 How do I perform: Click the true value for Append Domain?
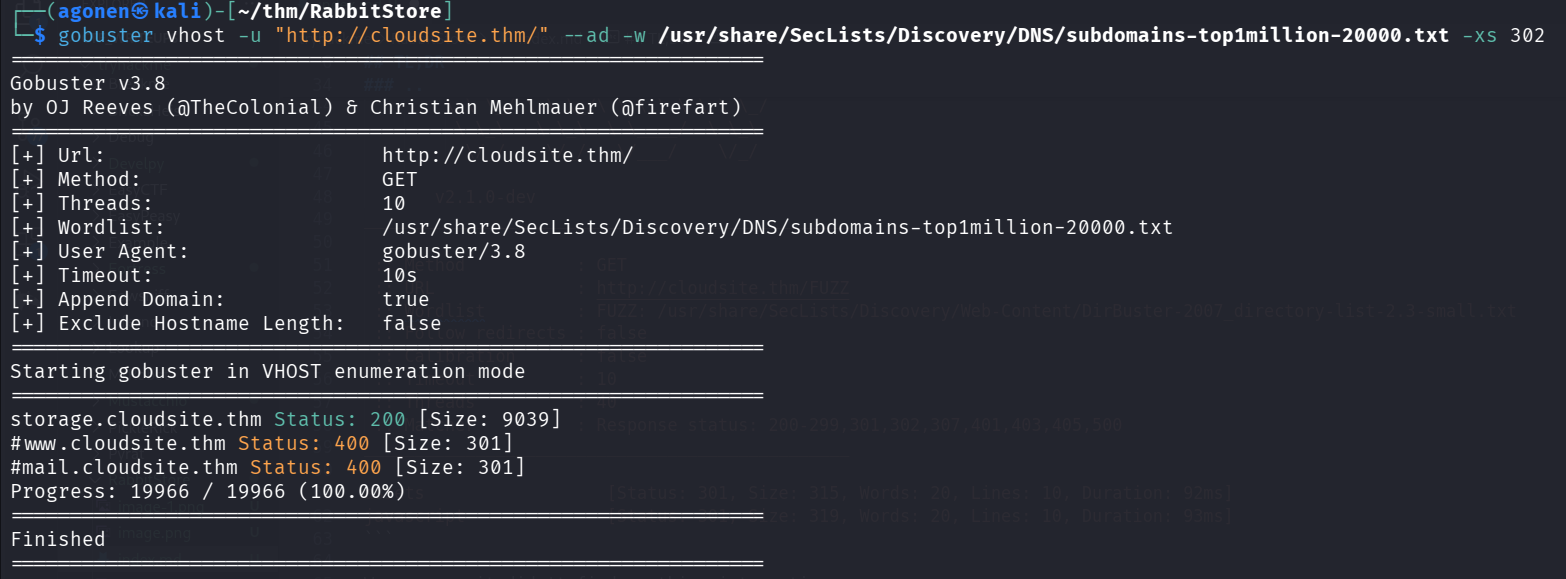405,299
